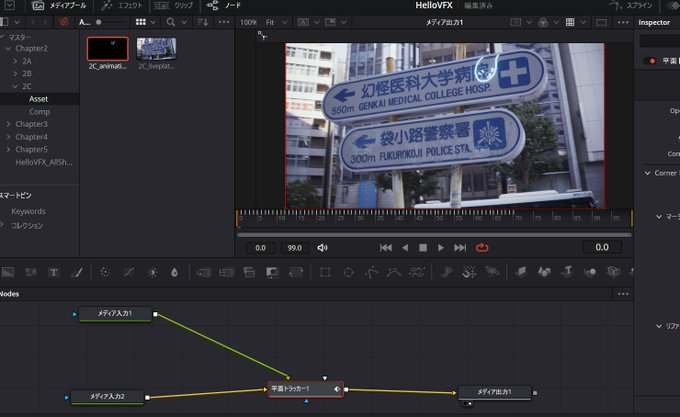Add a Camera 3D node
This screenshot has height=417, width=680.
(613, 272)
